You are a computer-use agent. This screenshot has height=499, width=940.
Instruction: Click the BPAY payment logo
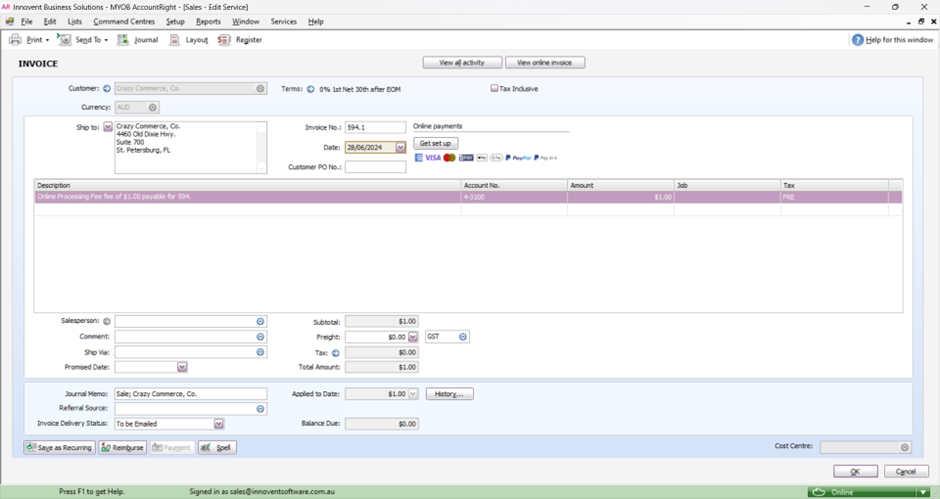[466, 158]
